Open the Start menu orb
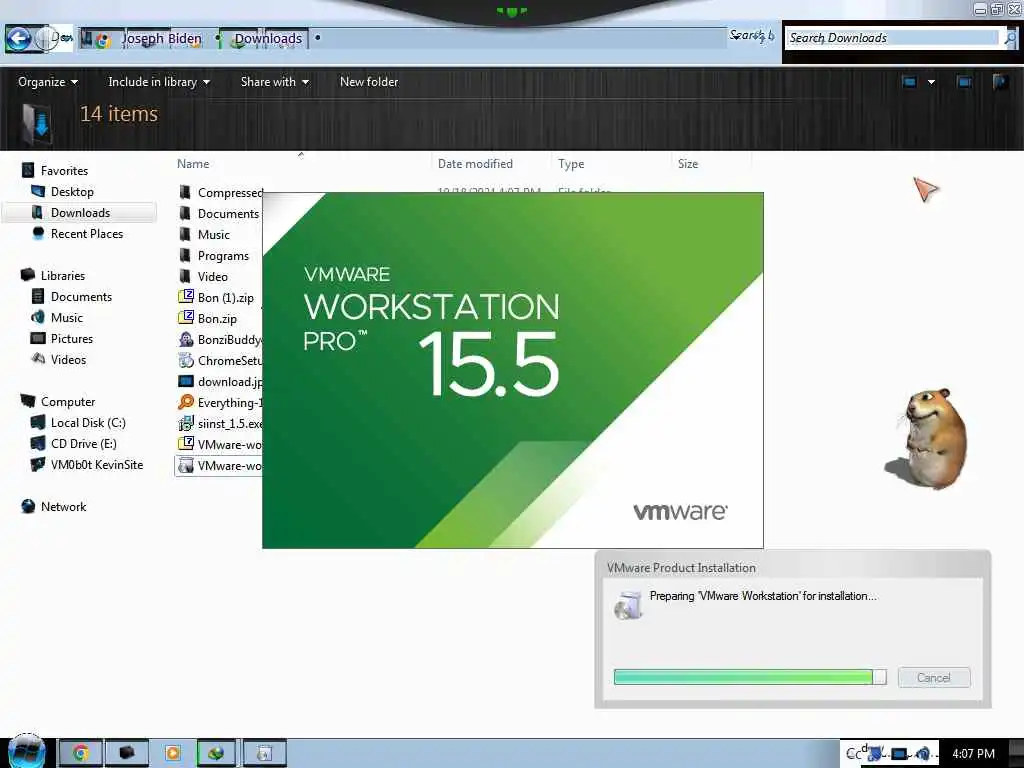Viewport: 1024px width, 768px height. tap(26, 752)
